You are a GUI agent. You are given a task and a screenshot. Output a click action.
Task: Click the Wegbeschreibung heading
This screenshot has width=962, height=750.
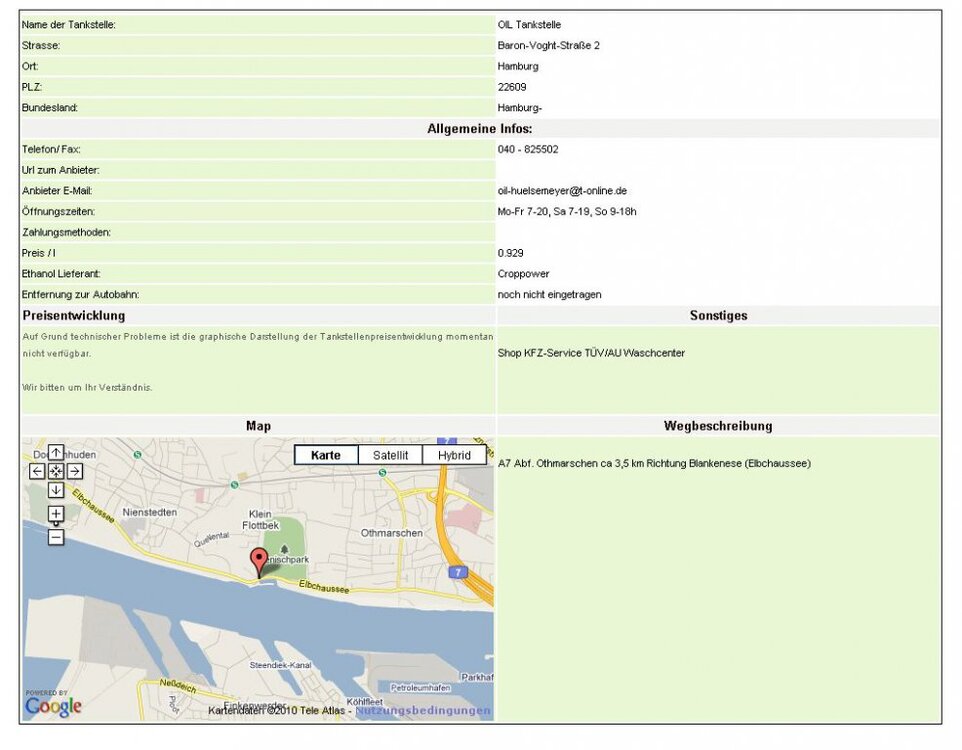[x=718, y=426]
